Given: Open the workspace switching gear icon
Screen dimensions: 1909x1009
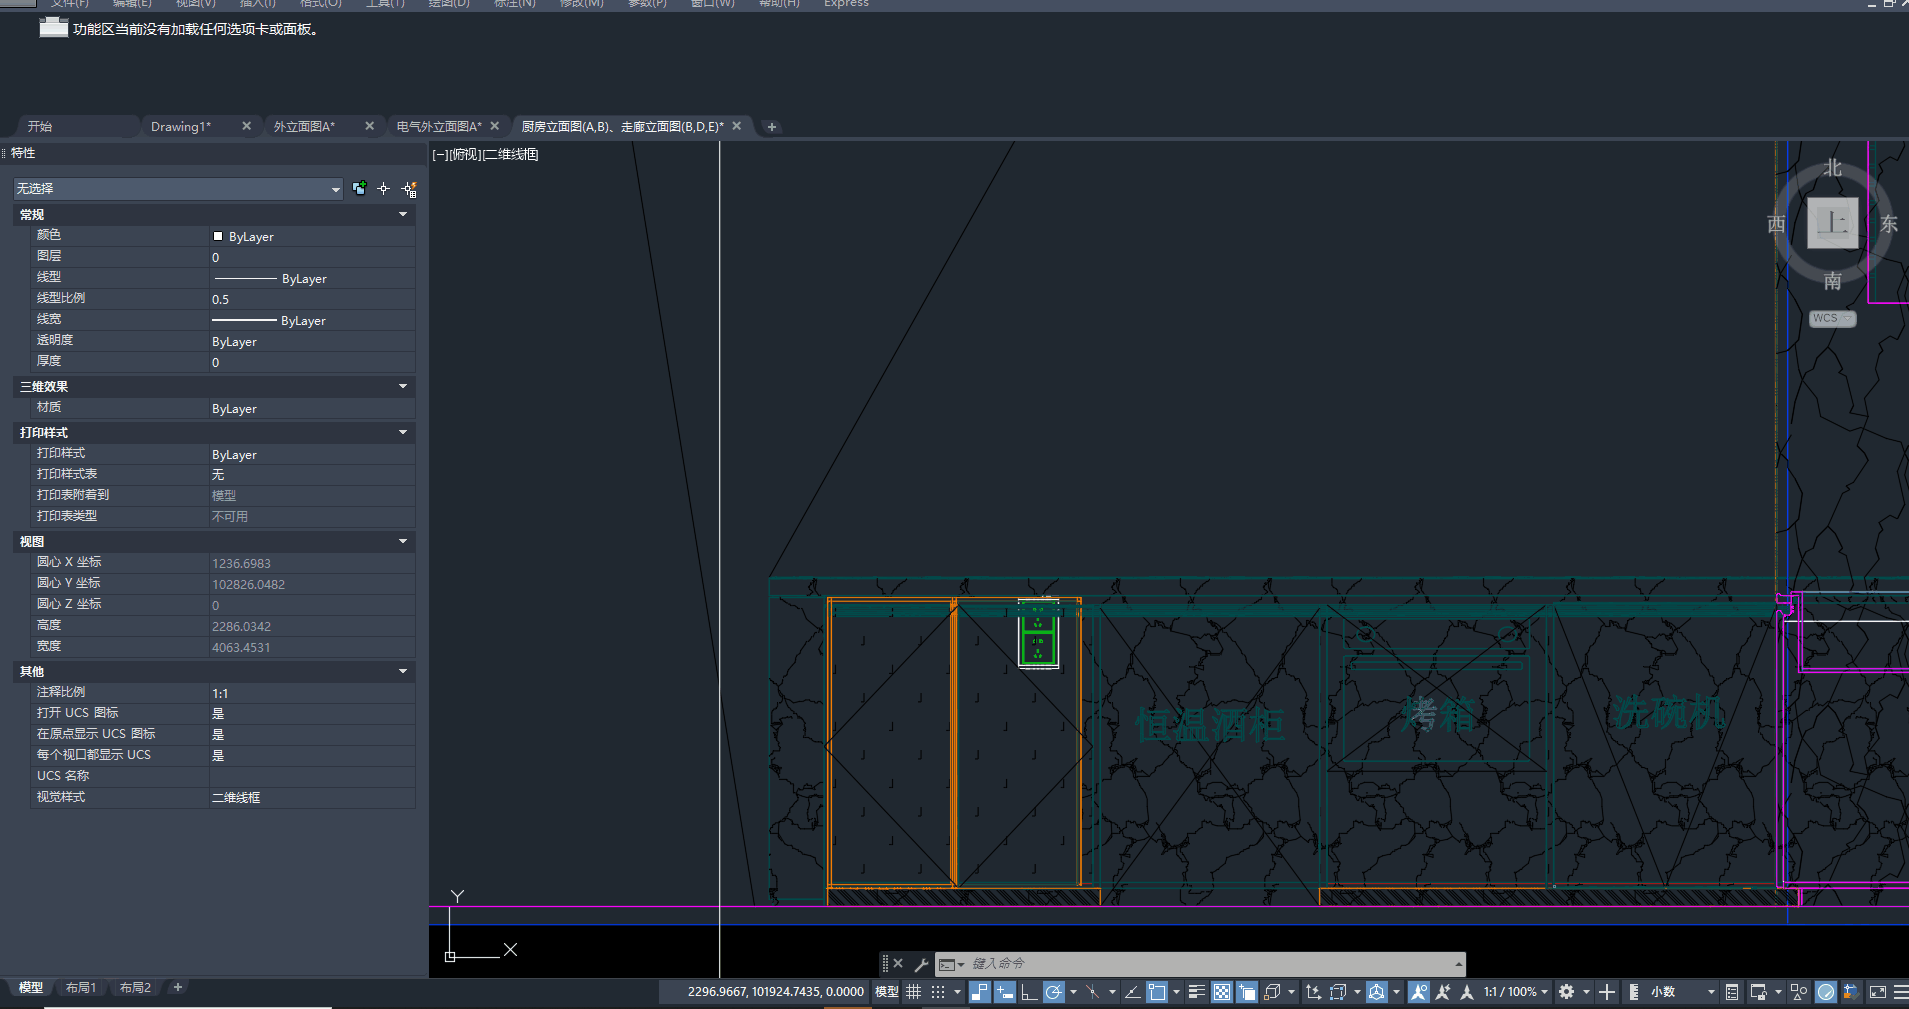Looking at the screenshot, I should point(1567,992).
